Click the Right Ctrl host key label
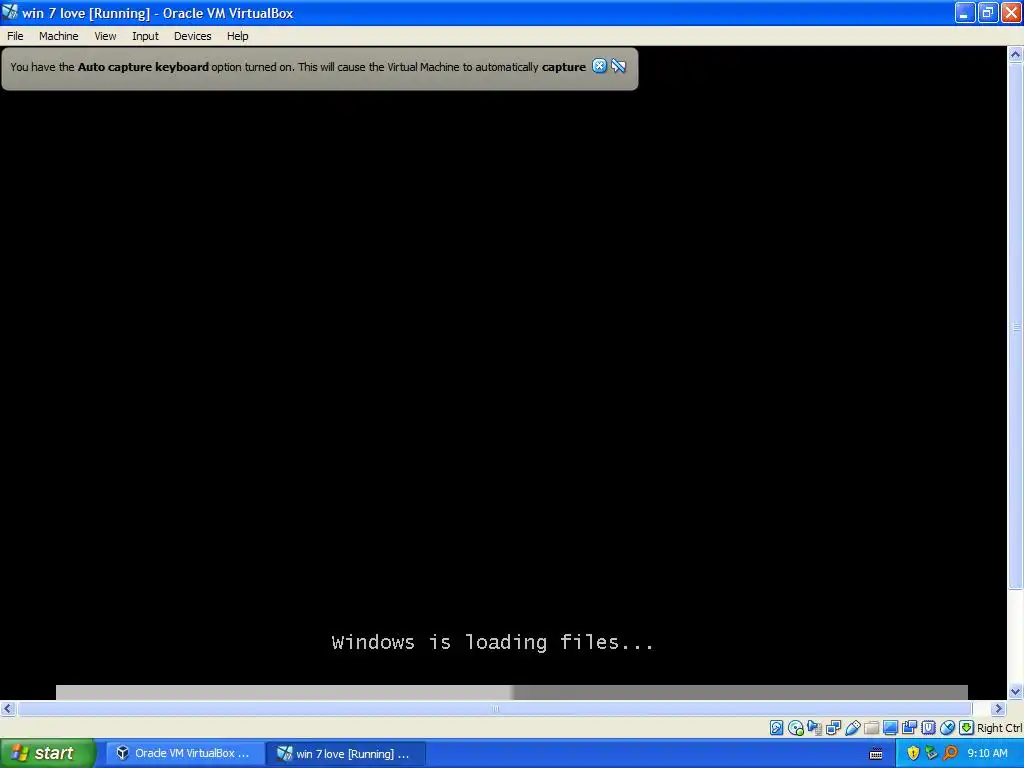 click(1000, 728)
